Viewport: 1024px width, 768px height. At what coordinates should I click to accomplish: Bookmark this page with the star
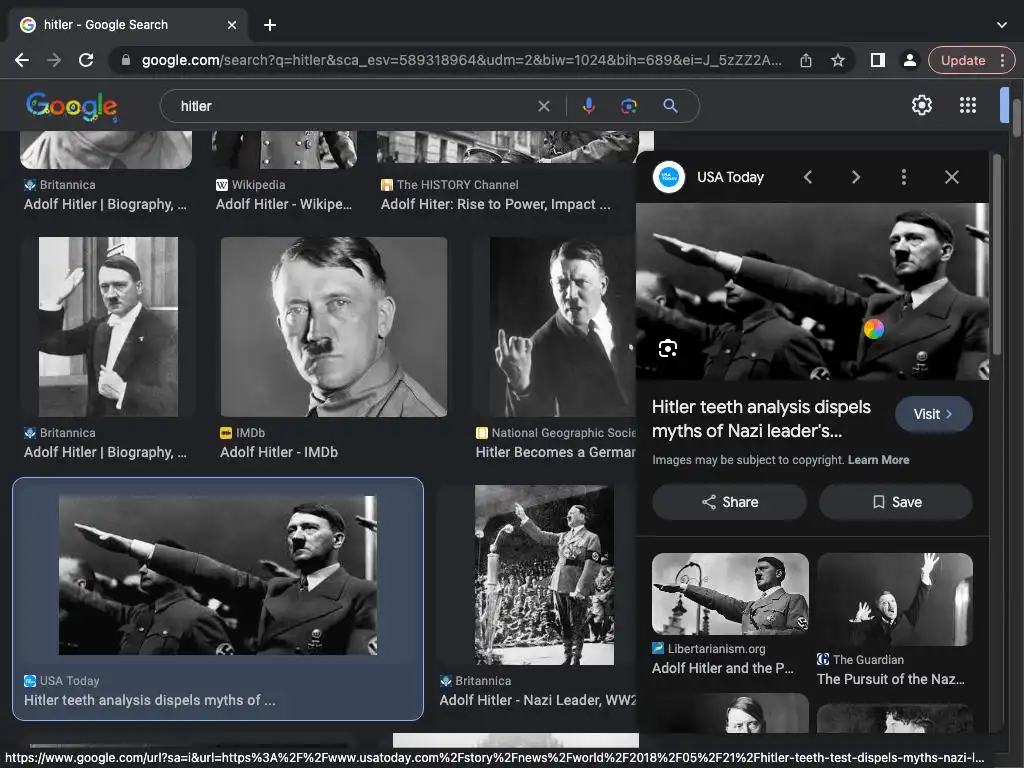pyautogui.click(x=838, y=60)
